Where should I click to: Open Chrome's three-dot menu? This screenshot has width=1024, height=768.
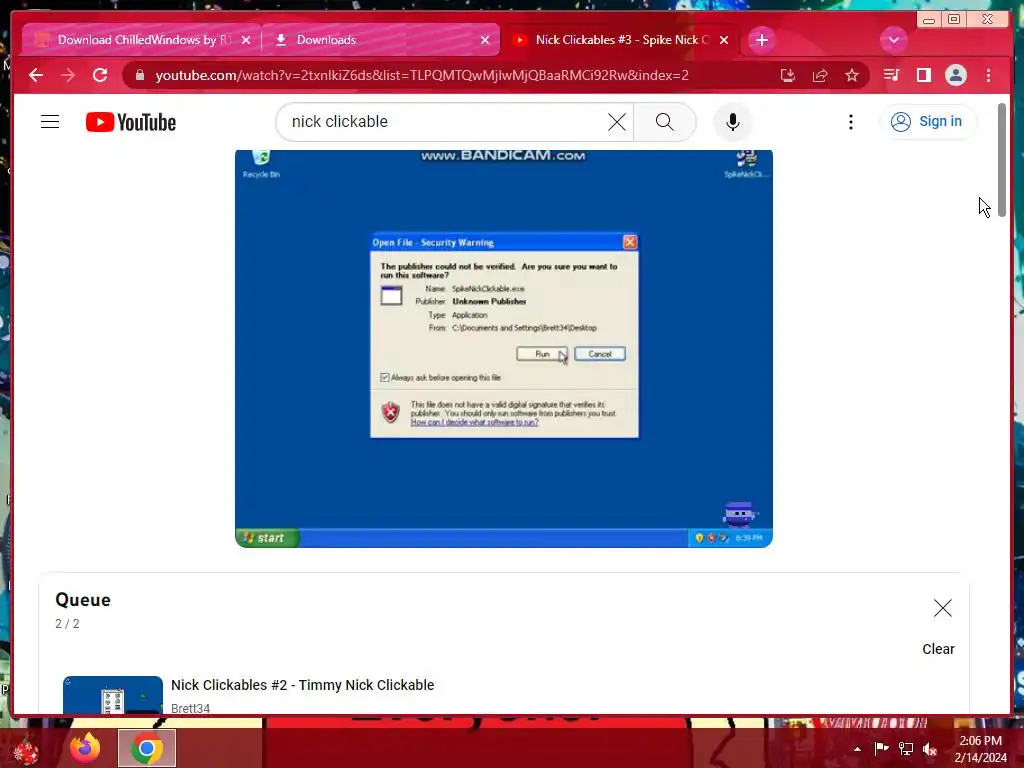pyautogui.click(x=988, y=75)
